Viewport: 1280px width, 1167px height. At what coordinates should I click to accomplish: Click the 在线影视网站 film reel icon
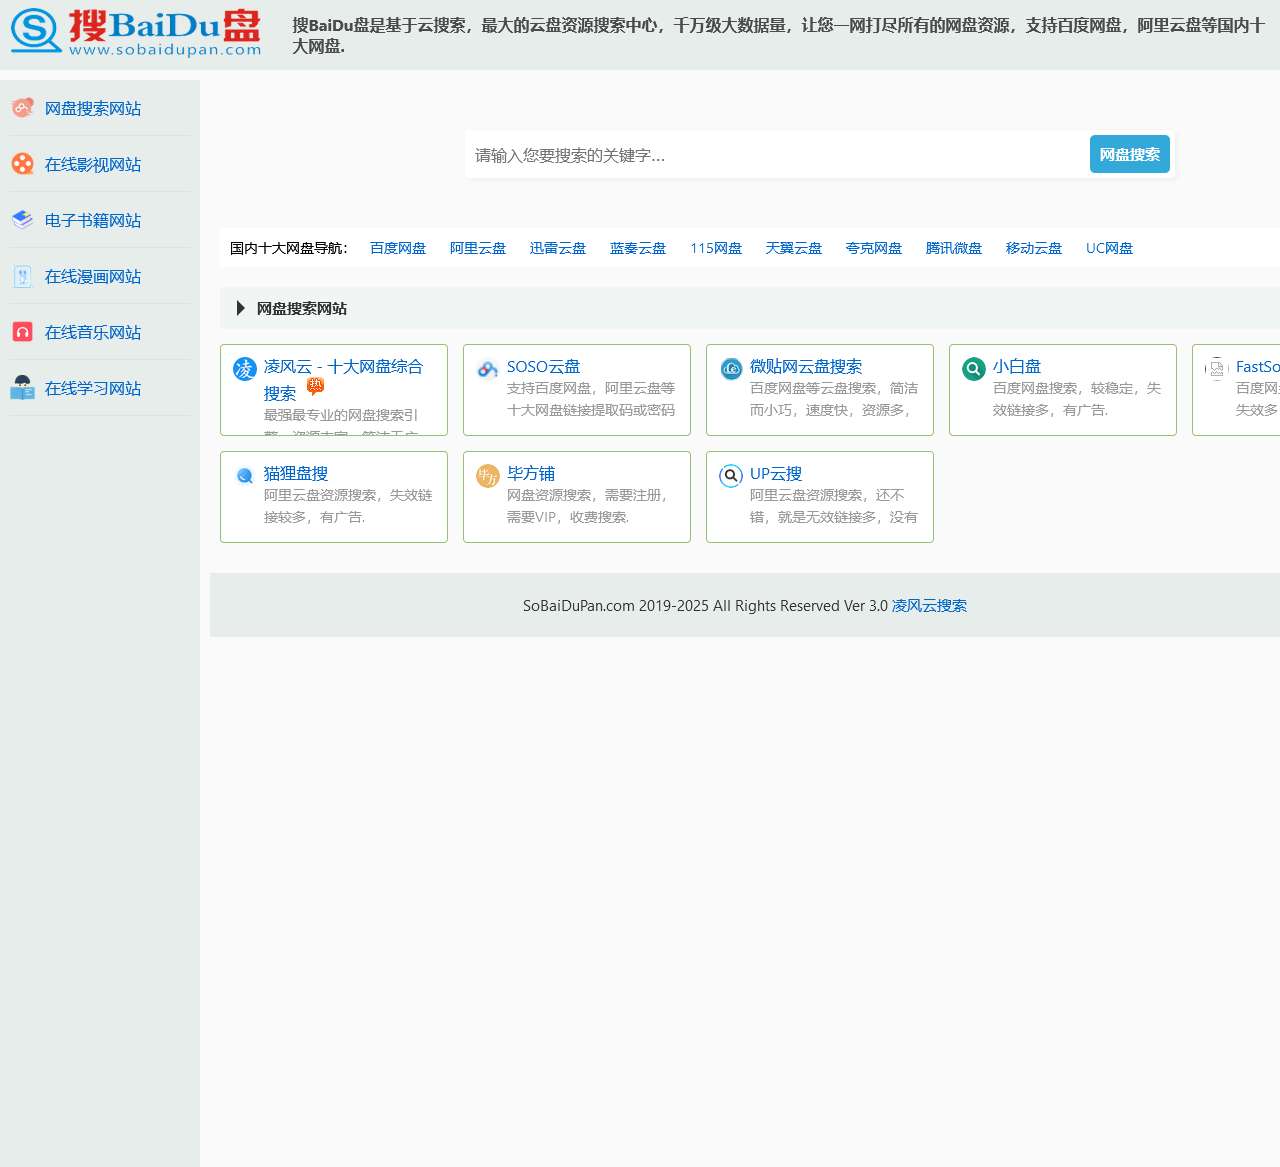tap(22, 164)
